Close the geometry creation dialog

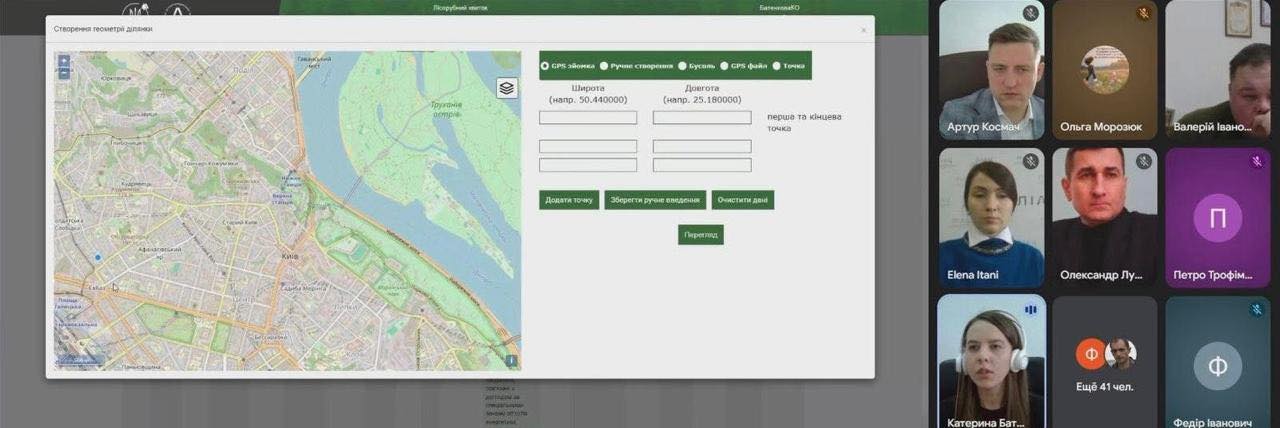(x=864, y=30)
